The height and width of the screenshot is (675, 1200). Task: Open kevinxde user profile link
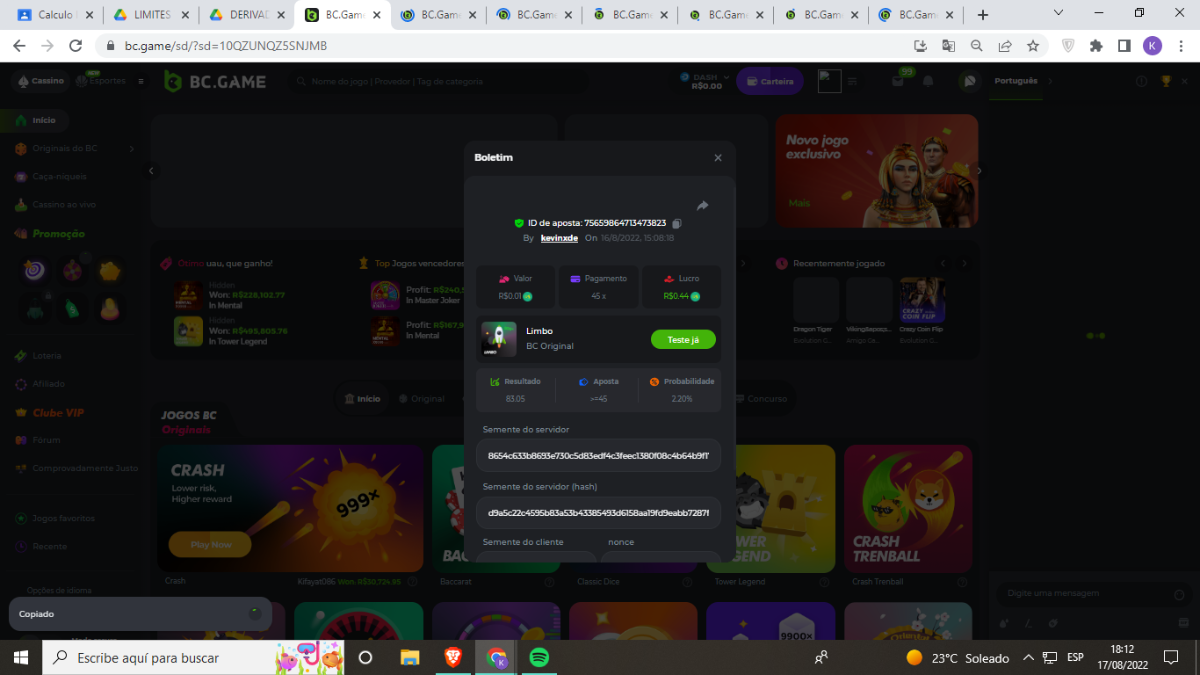pyautogui.click(x=559, y=238)
